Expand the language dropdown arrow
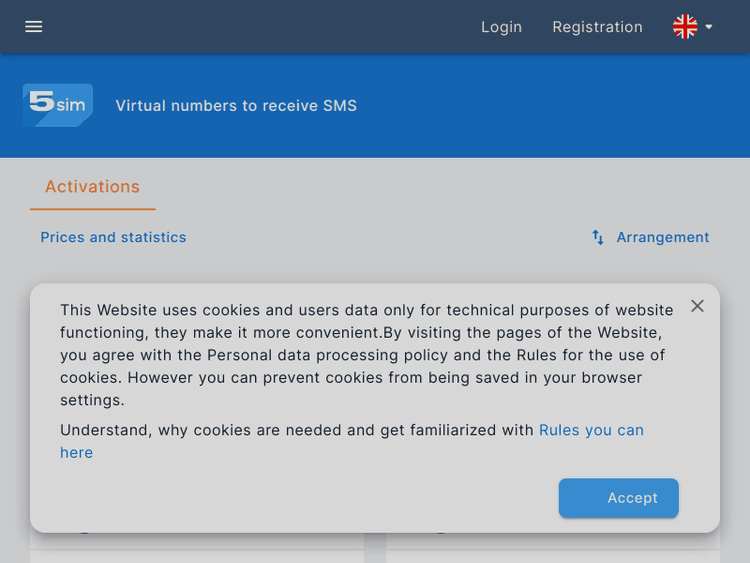This screenshot has height=563, width=750. (709, 27)
